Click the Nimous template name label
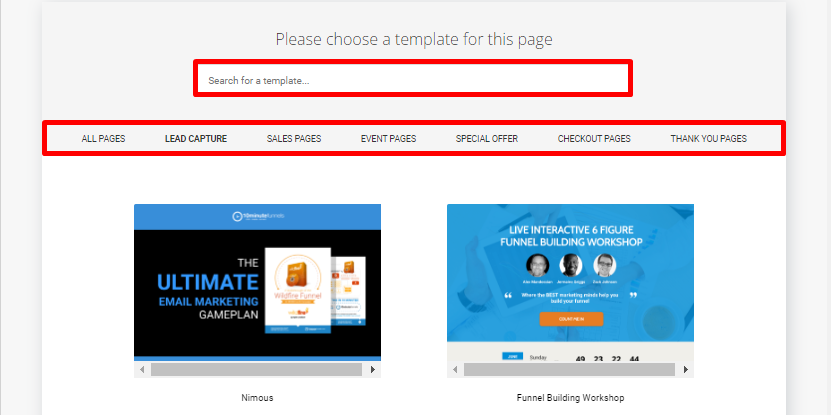831x415 pixels. point(258,398)
